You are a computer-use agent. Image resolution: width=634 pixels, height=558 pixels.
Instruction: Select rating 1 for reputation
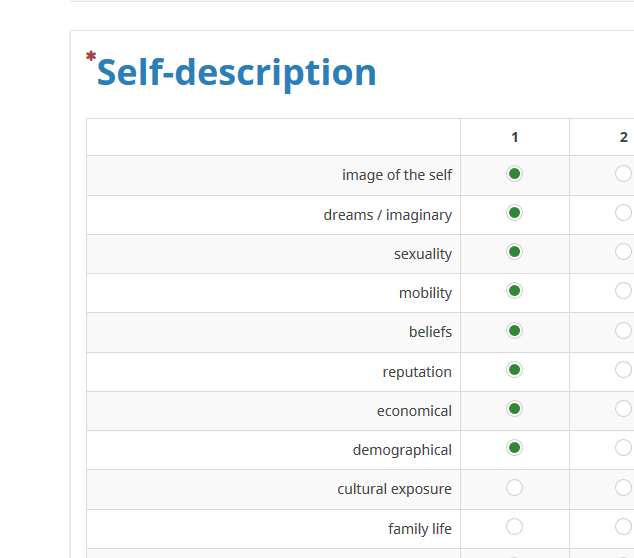pos(515,370)
